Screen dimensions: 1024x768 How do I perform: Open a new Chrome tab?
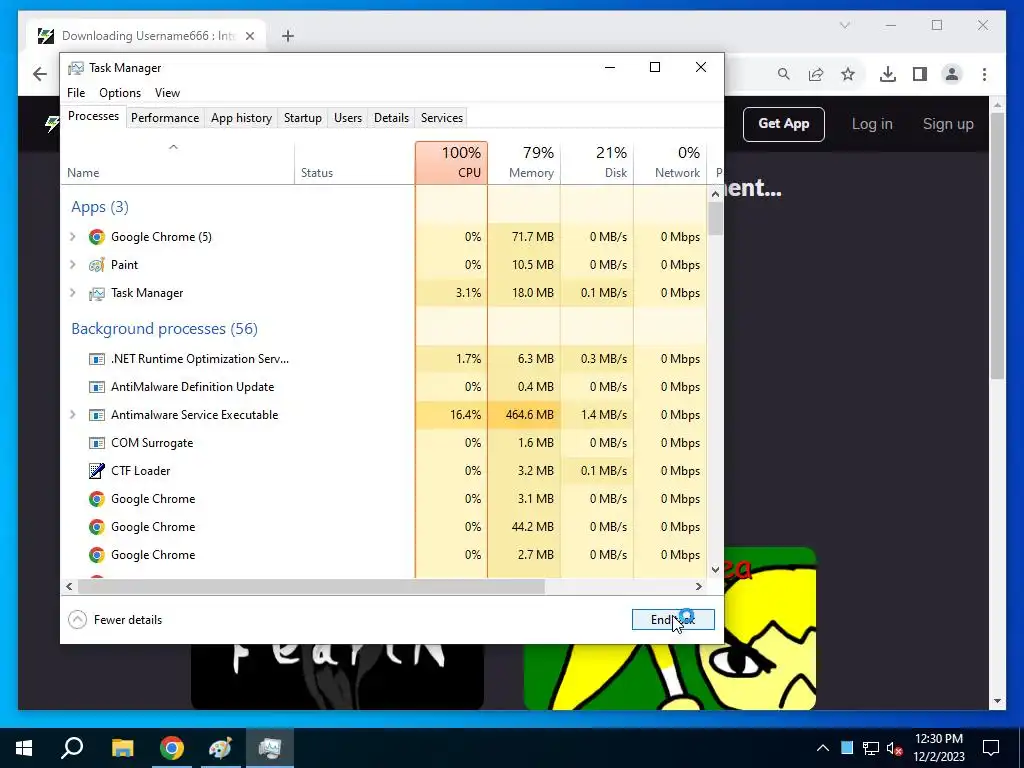click(288, 36)
